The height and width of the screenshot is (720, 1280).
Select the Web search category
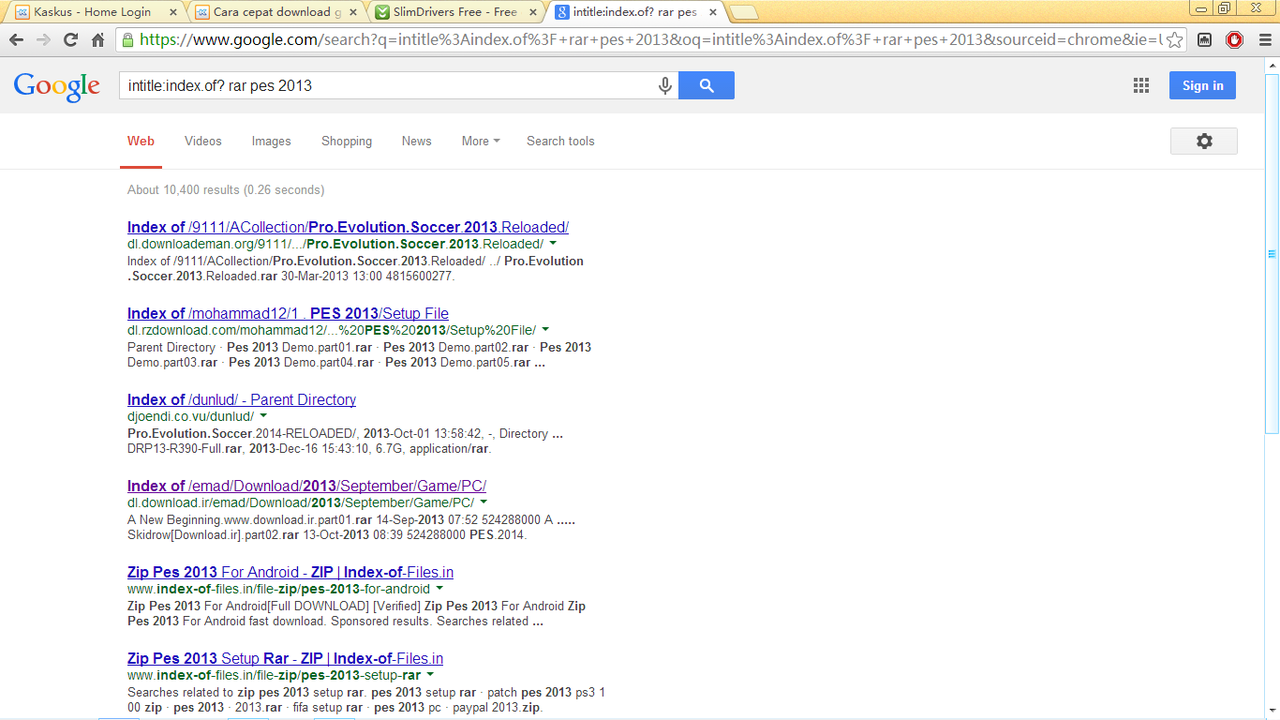click(x=141, y=141)
